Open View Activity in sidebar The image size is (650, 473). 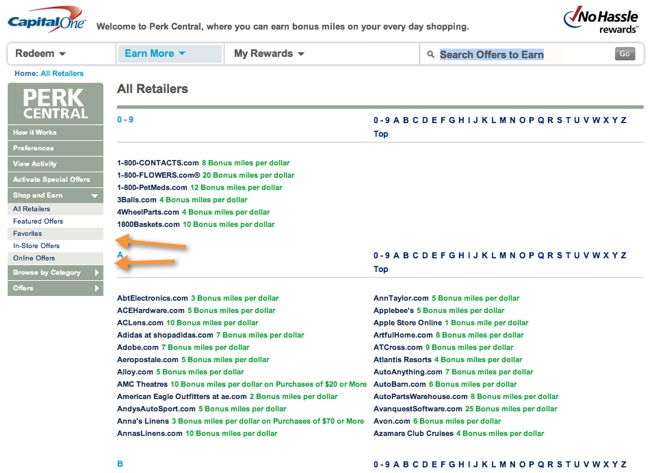[56, 164]
